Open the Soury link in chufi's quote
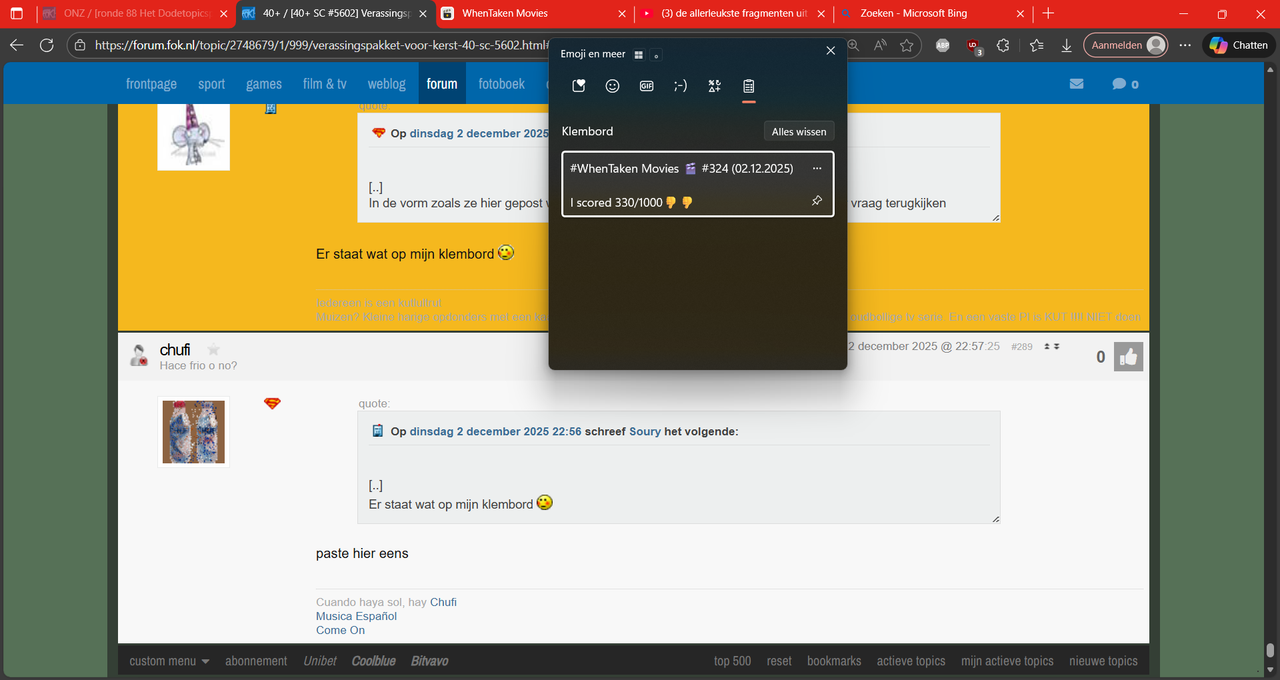 click(x=645, y=431)
